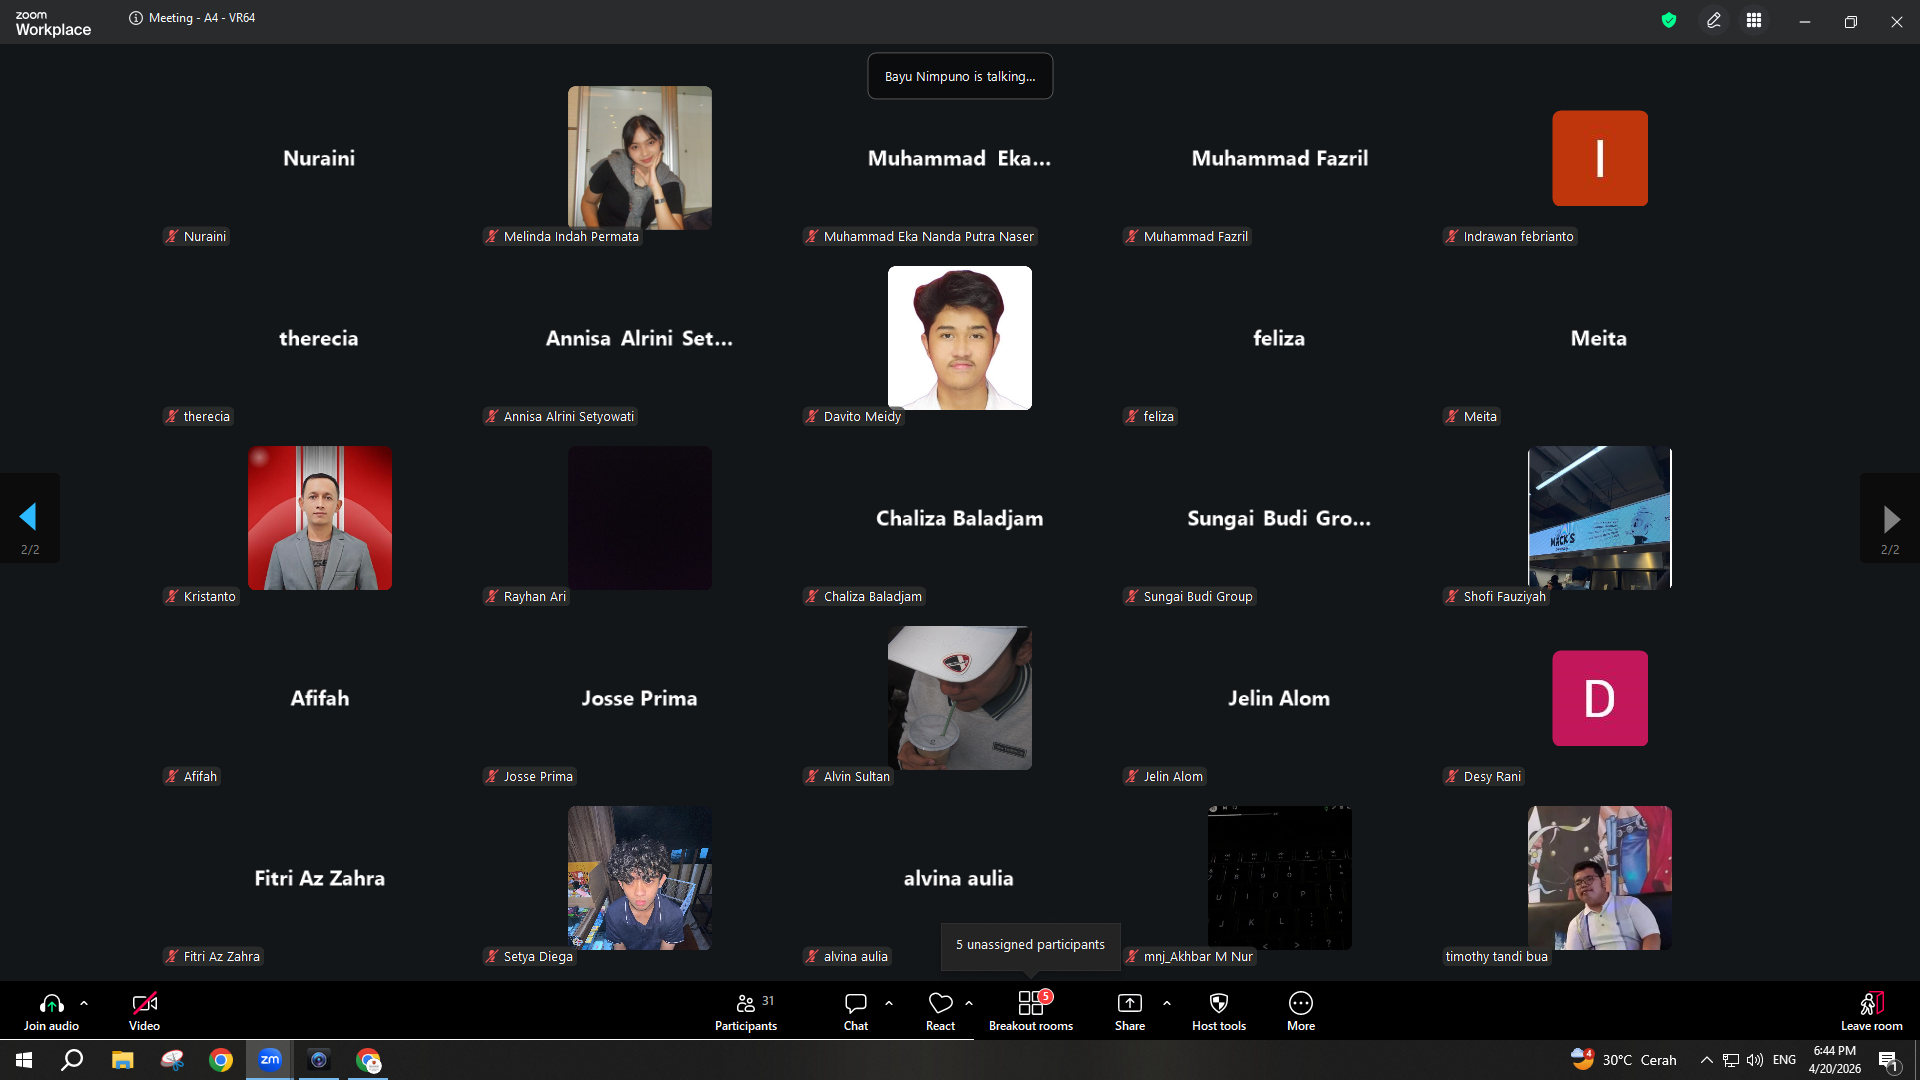Select Setya Diega's profile picture
This screenshot has height=1080, width=1920.
640,878
